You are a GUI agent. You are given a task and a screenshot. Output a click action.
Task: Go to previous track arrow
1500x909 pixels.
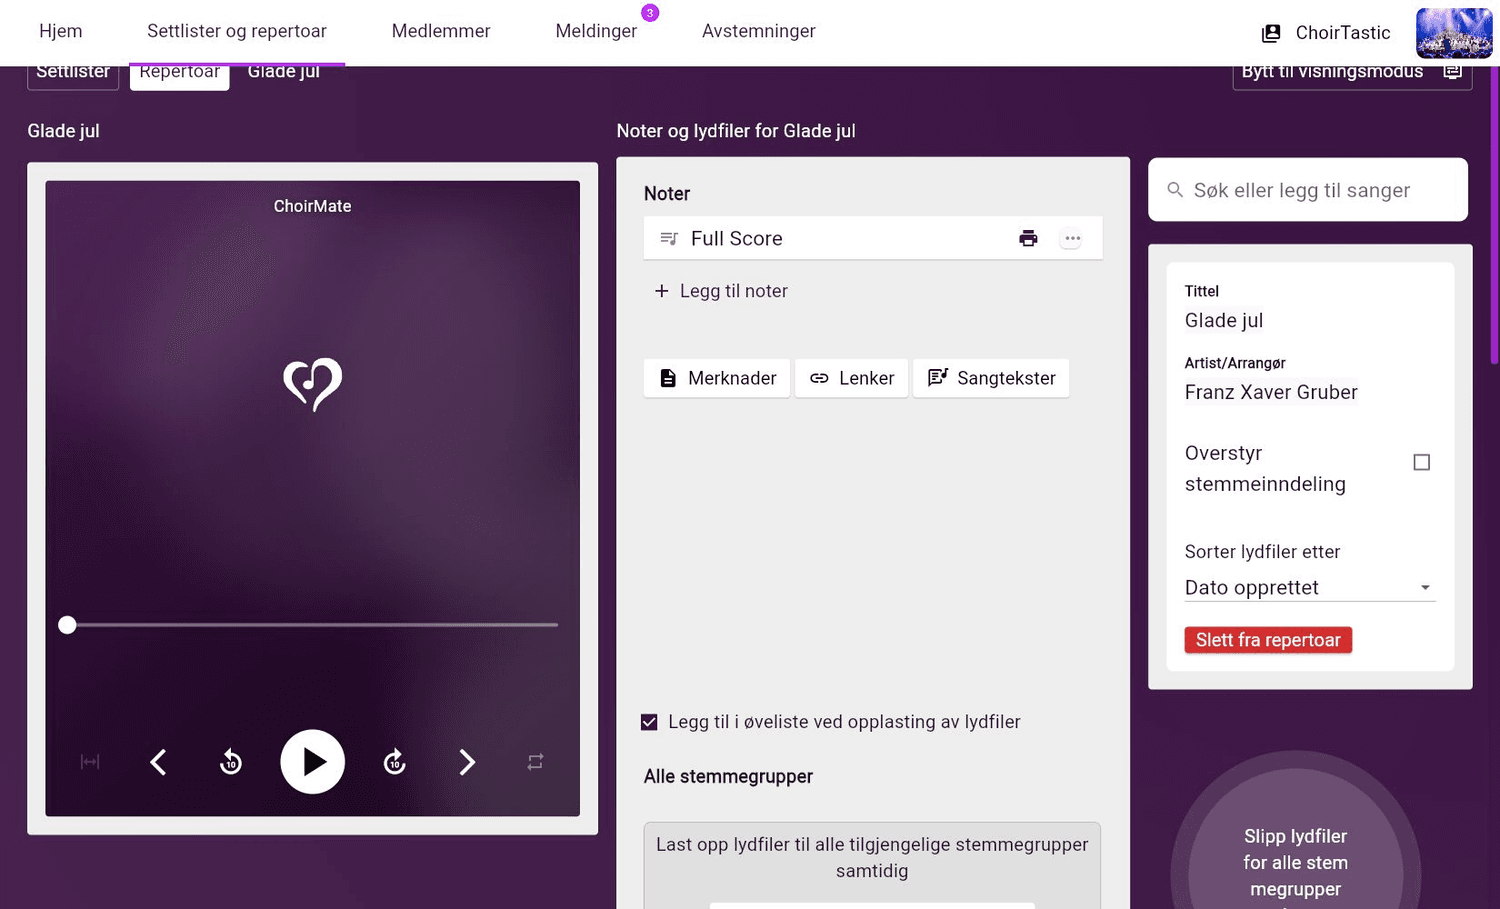pos(158,762)
